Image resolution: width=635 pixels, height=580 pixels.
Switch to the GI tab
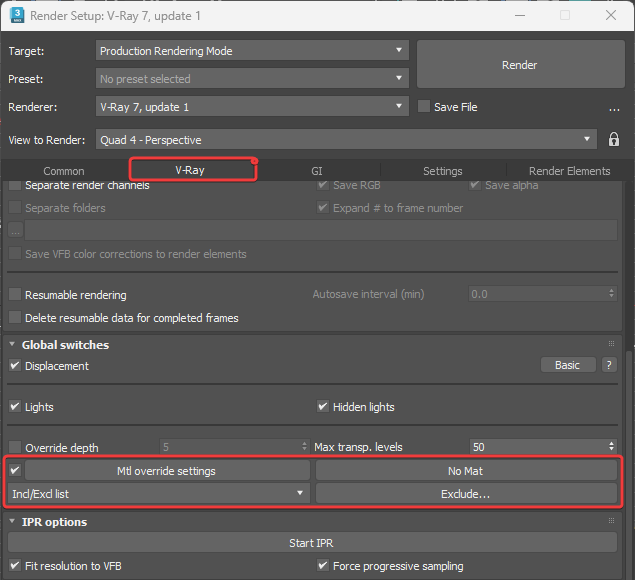tap(316, 171)
